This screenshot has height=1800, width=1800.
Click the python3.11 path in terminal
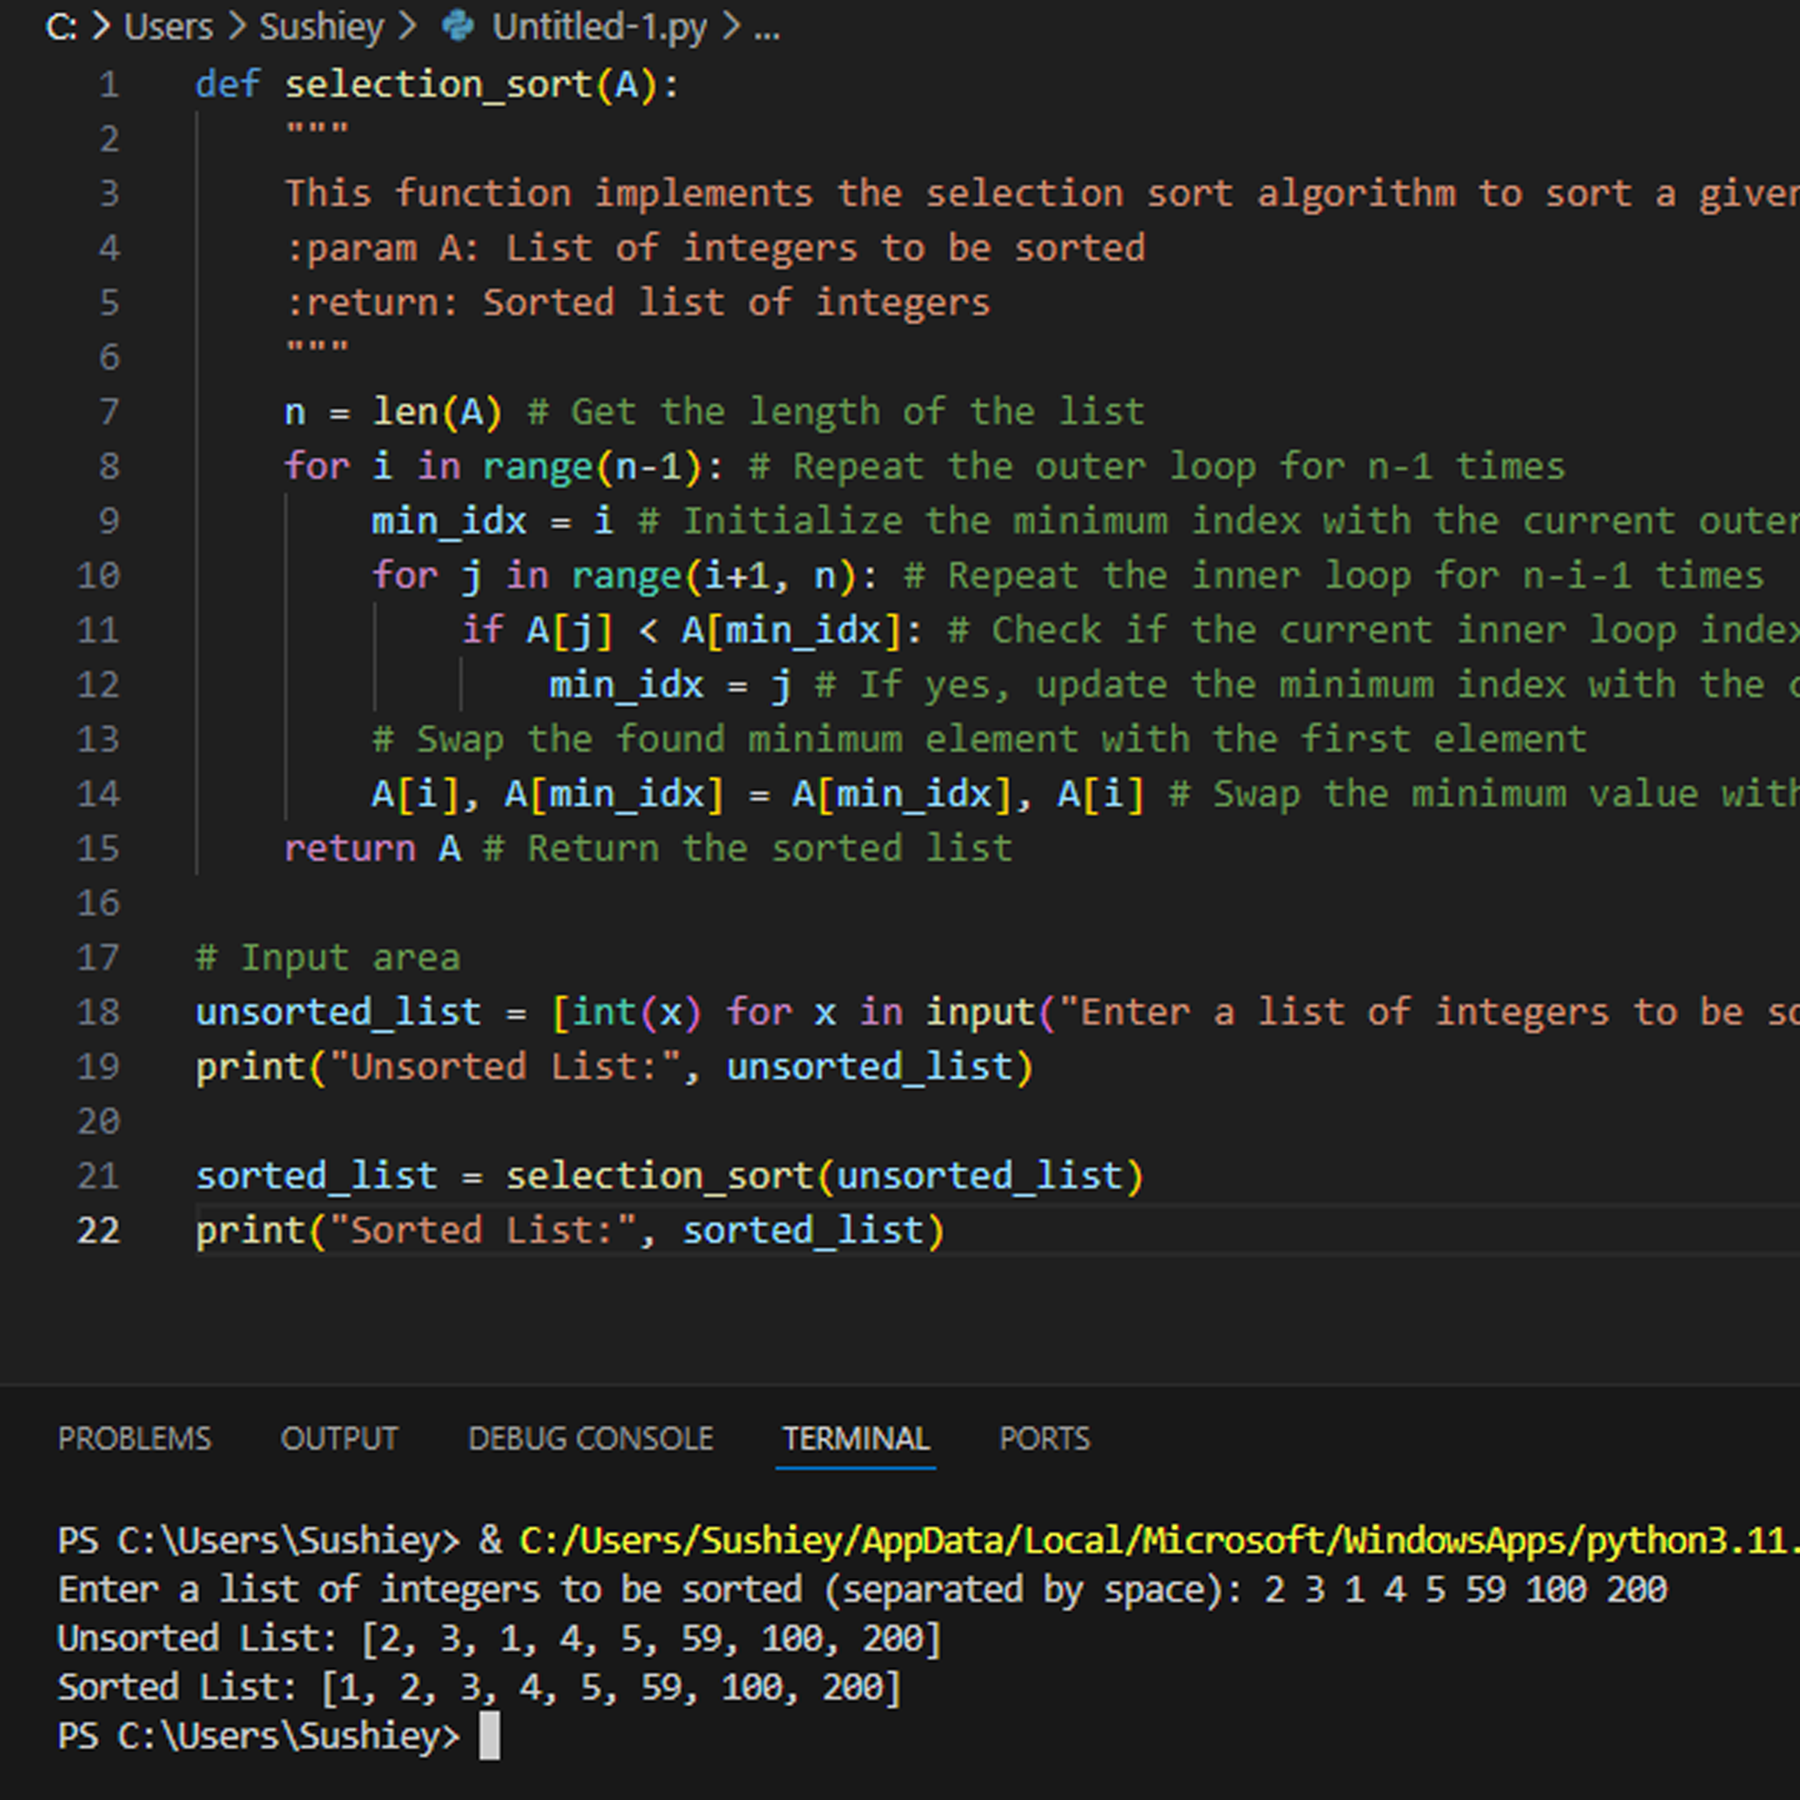tap(1160, 1540)
